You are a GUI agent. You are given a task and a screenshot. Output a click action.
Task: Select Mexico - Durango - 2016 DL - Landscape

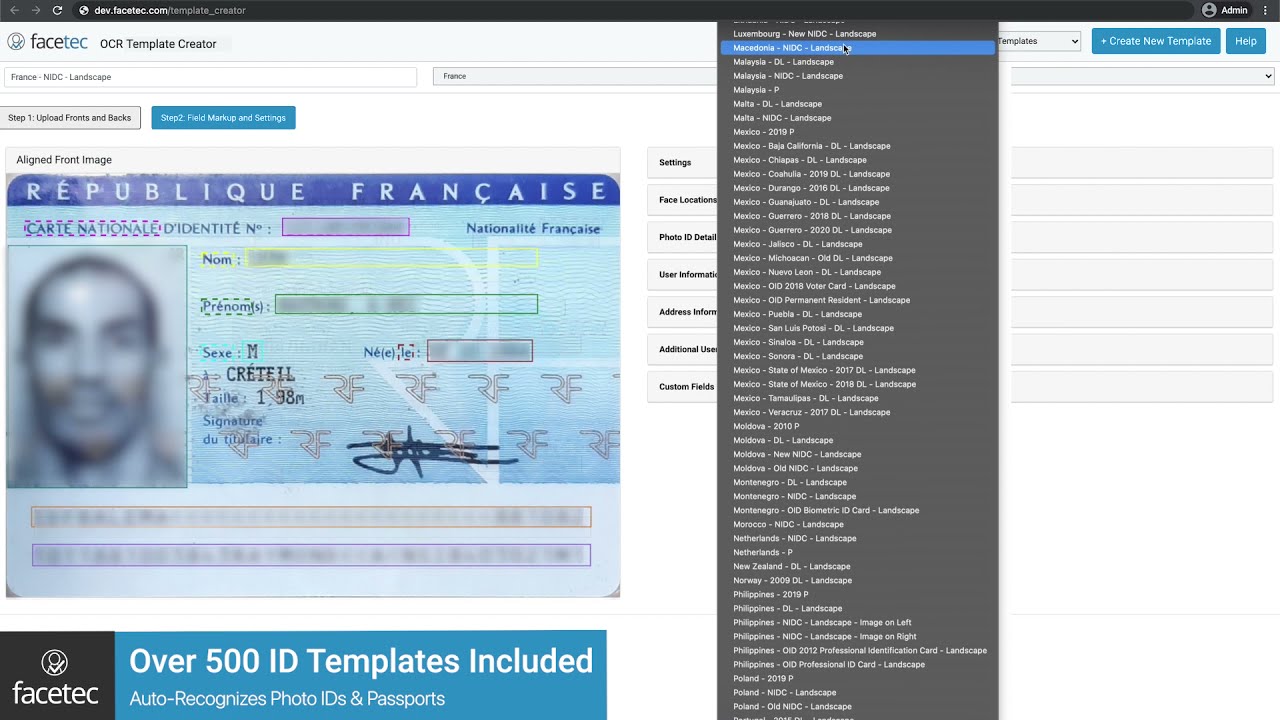858,188
